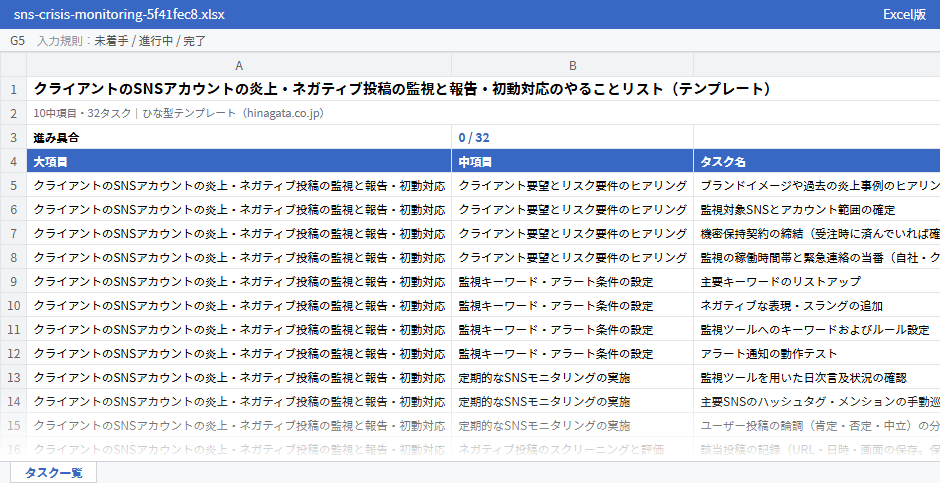Select the progress value 0 / 32
The height and width of the screenshot is (483, 940).
[573, 137]
